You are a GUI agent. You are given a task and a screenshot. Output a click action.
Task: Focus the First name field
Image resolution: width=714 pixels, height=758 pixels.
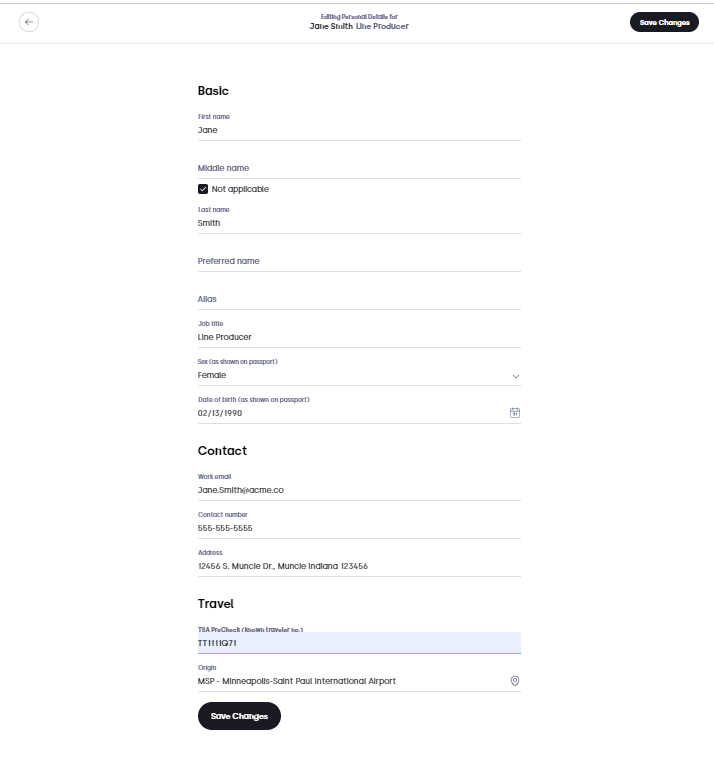click(x=359, y=127)
